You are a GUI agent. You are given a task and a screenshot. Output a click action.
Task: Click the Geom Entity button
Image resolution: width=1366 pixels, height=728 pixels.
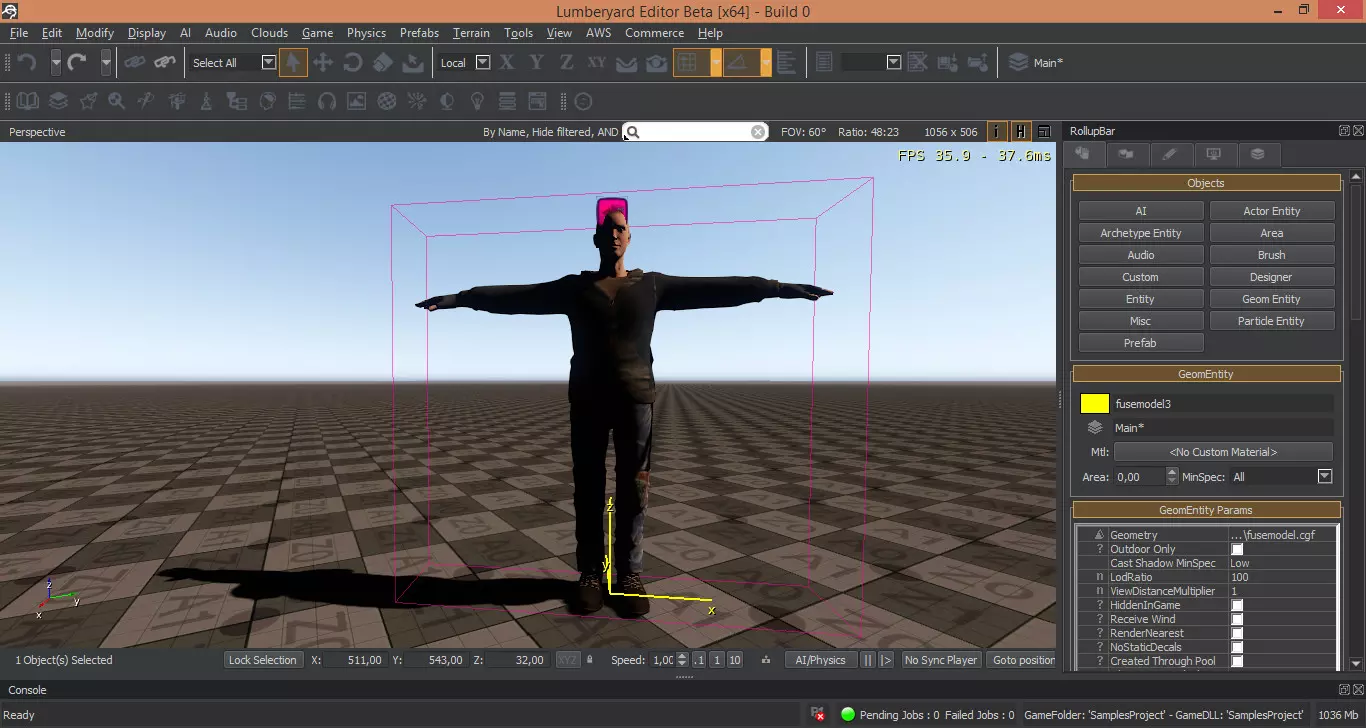tap(1271, 299)
